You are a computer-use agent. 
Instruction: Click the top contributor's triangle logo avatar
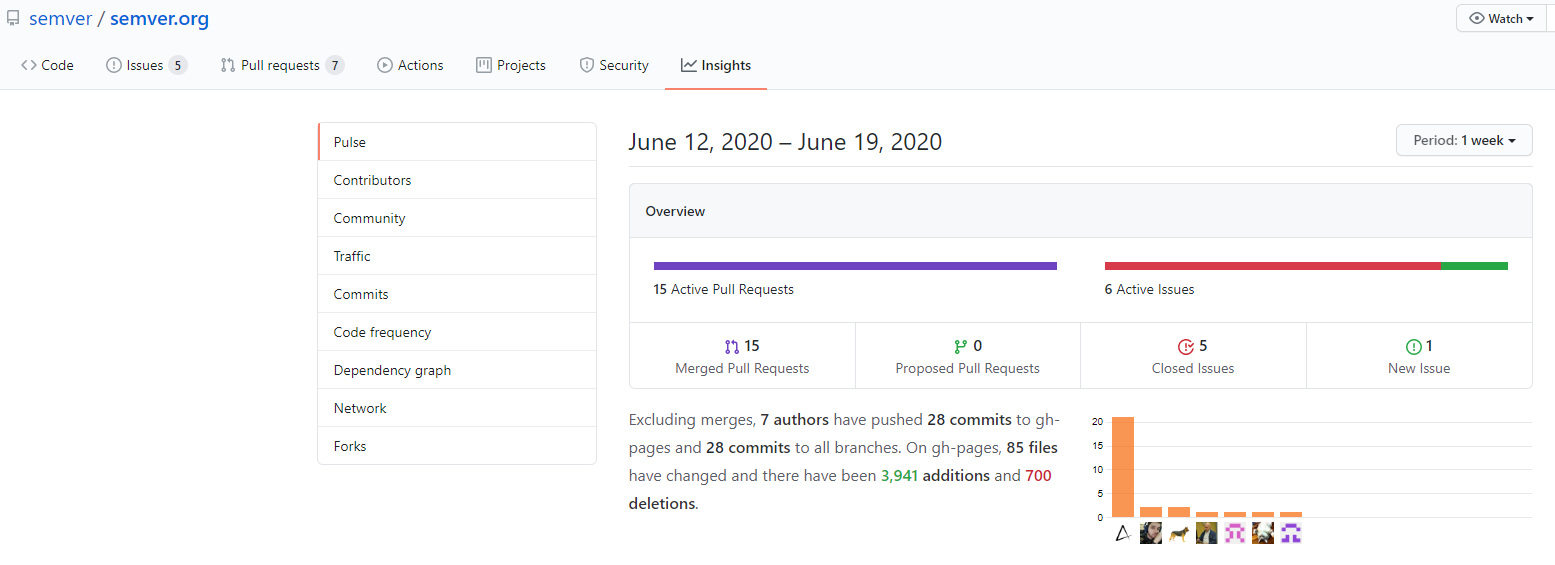click(1123, 533)
